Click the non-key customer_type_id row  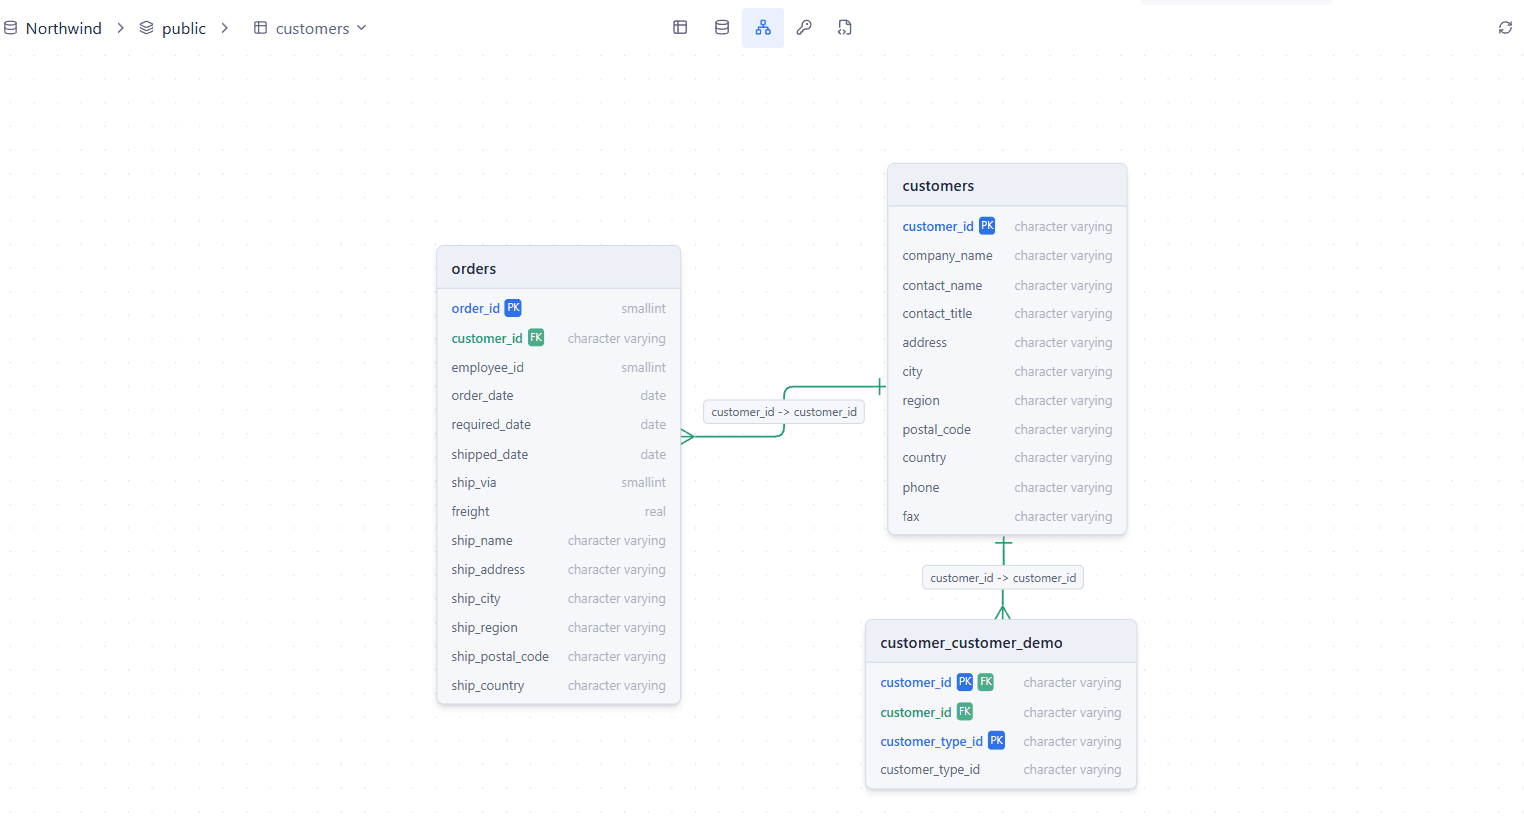(x=1001, y=770)
